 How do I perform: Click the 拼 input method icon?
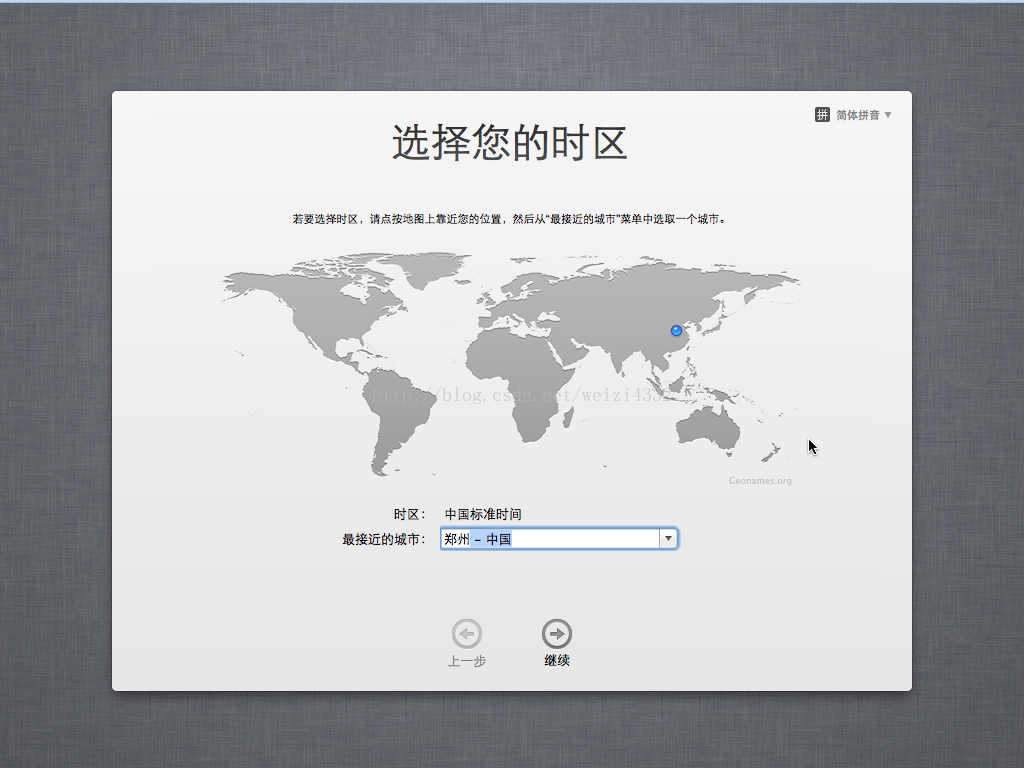(x=822, y=115)
